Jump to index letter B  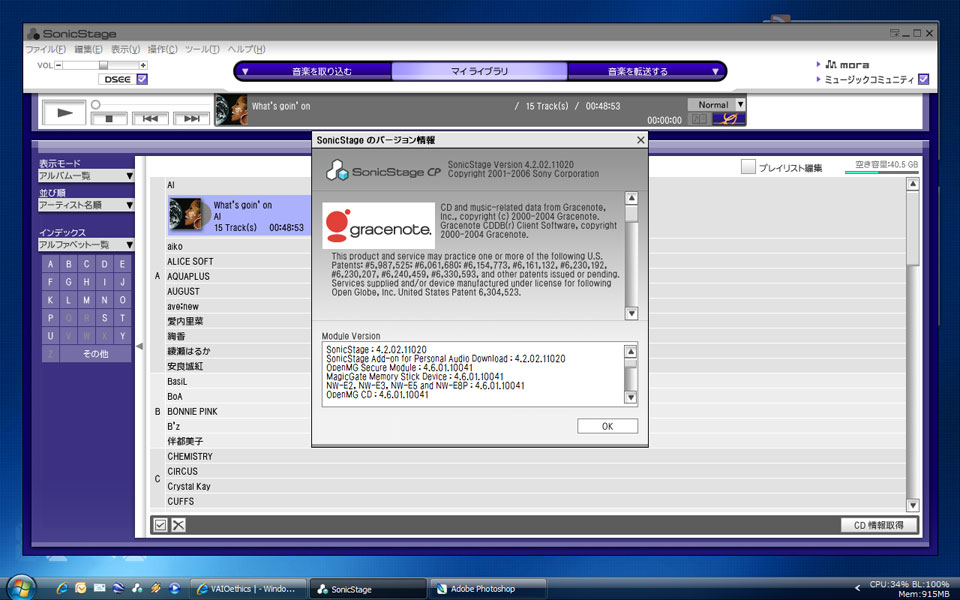pos(69,264)
